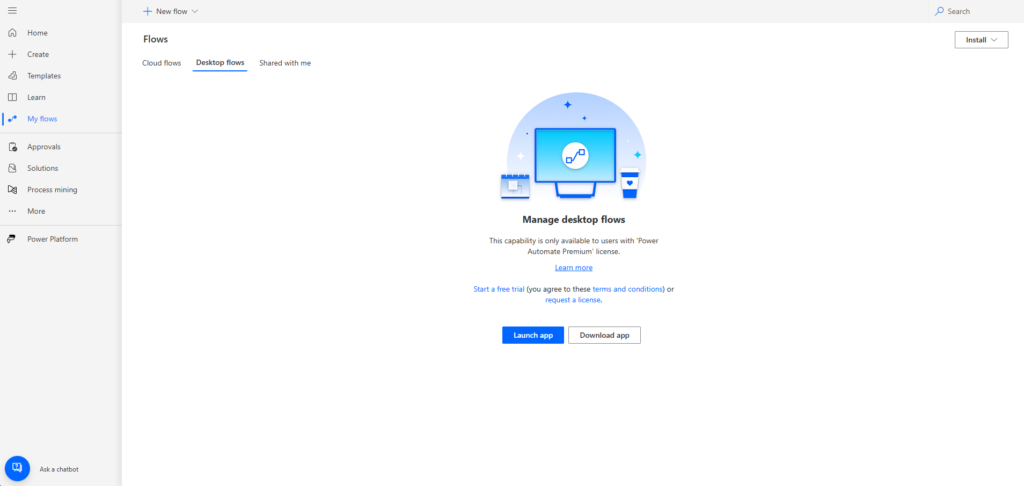Toggle the hamburger navigation menu
The width and height of the screenshot is (1024, 486).
[x=12, y=10]
